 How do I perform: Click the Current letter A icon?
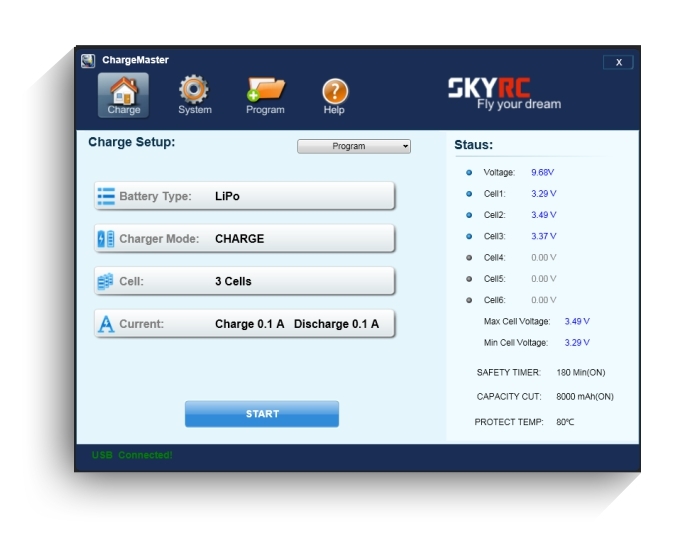[106, 324]
